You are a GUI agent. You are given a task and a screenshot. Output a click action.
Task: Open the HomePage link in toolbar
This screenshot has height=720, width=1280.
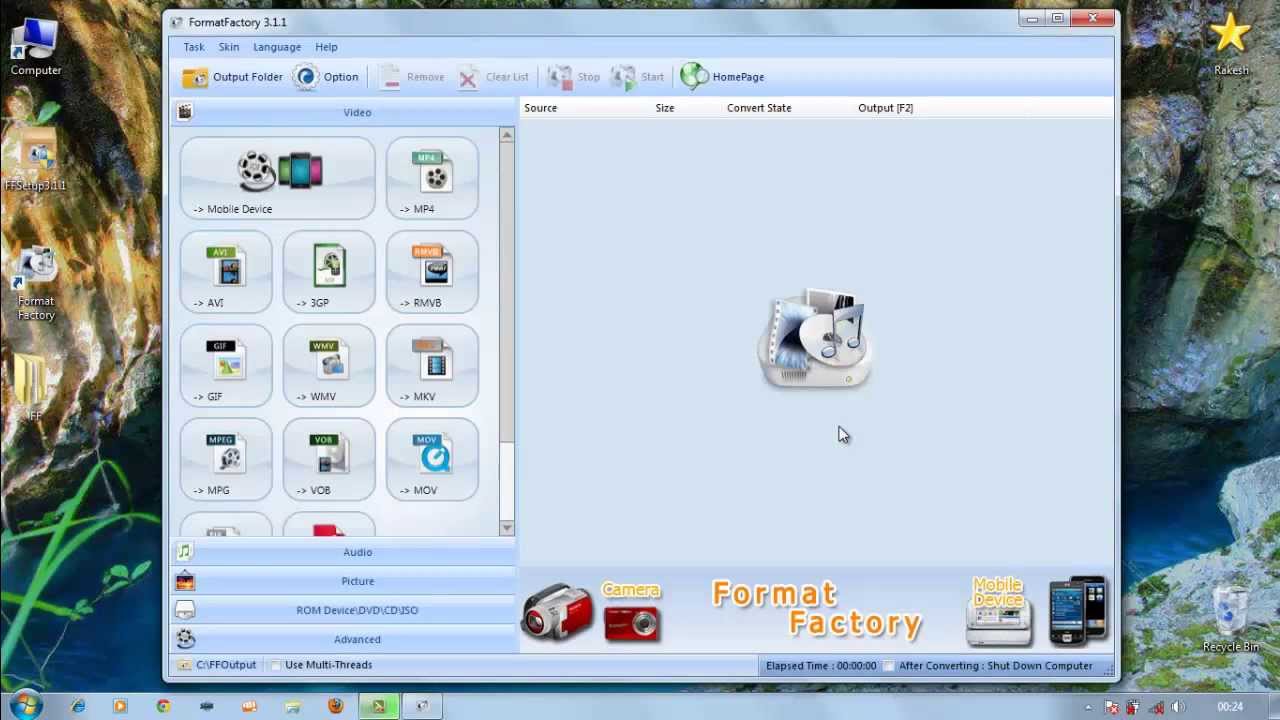(722, 77)
